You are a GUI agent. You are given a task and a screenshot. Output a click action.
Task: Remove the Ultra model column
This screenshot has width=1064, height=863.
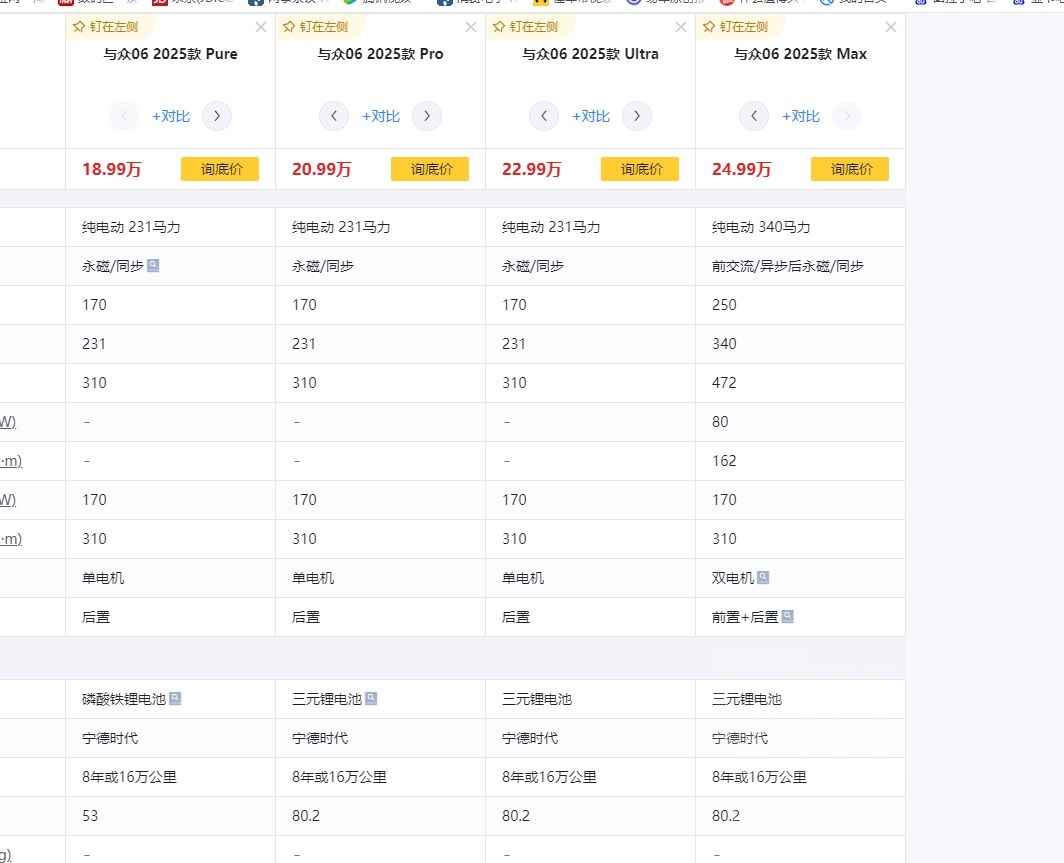pos(681,27)
